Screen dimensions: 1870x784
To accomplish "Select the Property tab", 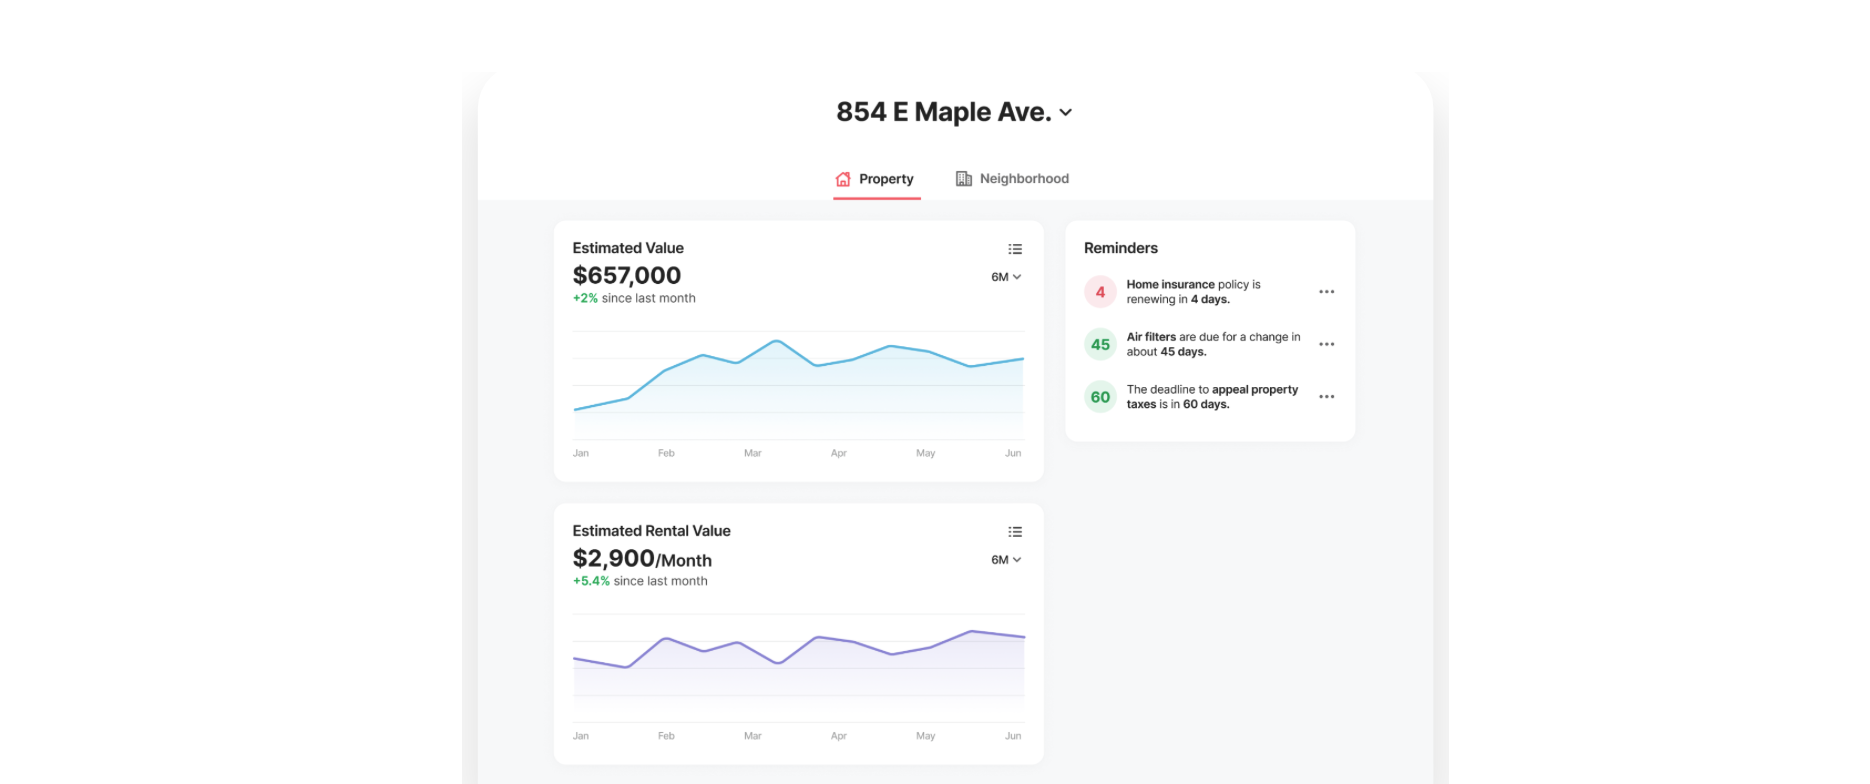I will coord(875,179).
